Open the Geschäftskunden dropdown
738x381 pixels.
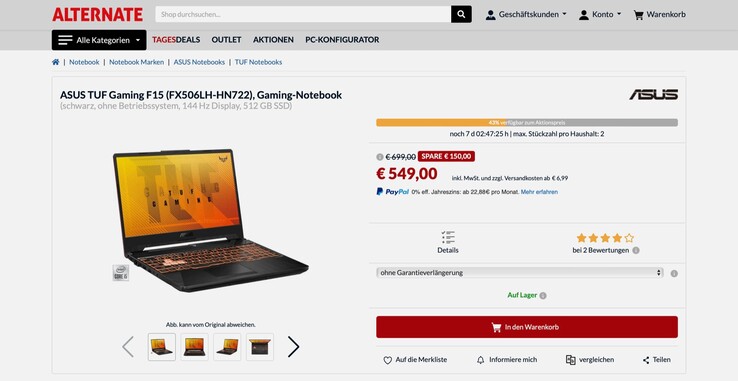[x=526, y=15]
